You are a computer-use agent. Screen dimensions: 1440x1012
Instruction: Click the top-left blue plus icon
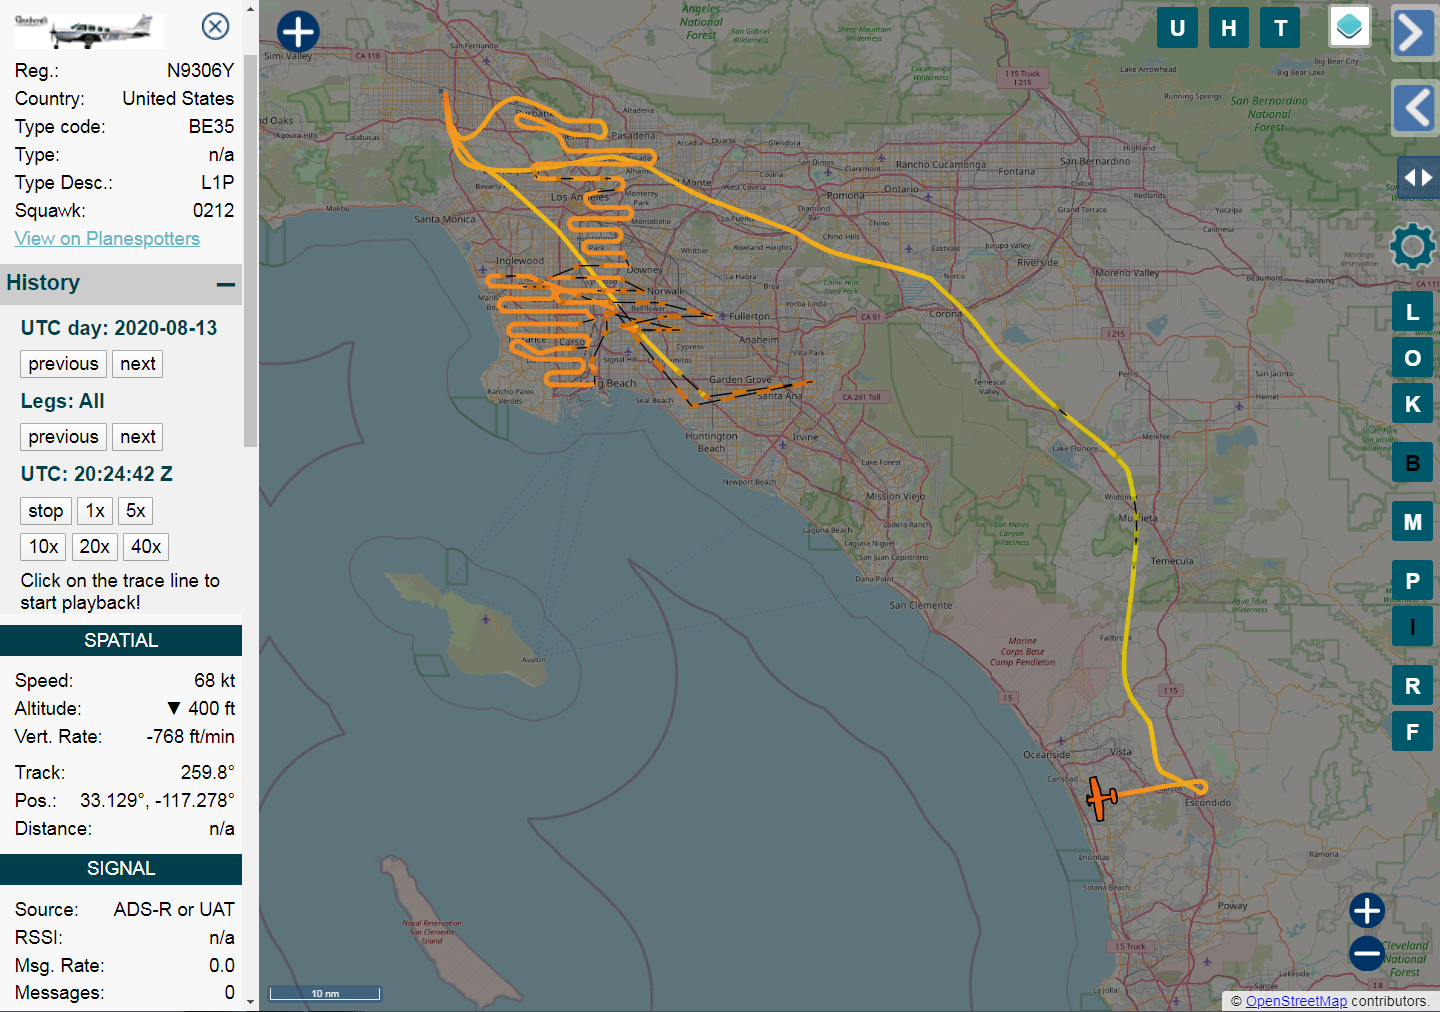(x=298, y=32)
